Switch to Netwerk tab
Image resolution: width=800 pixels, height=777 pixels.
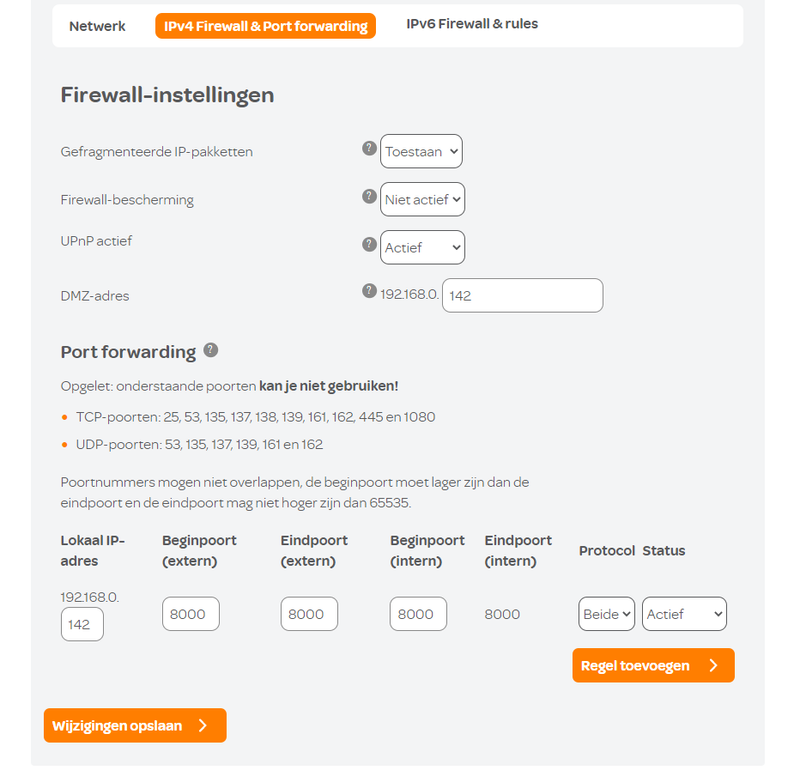point(97,26)
